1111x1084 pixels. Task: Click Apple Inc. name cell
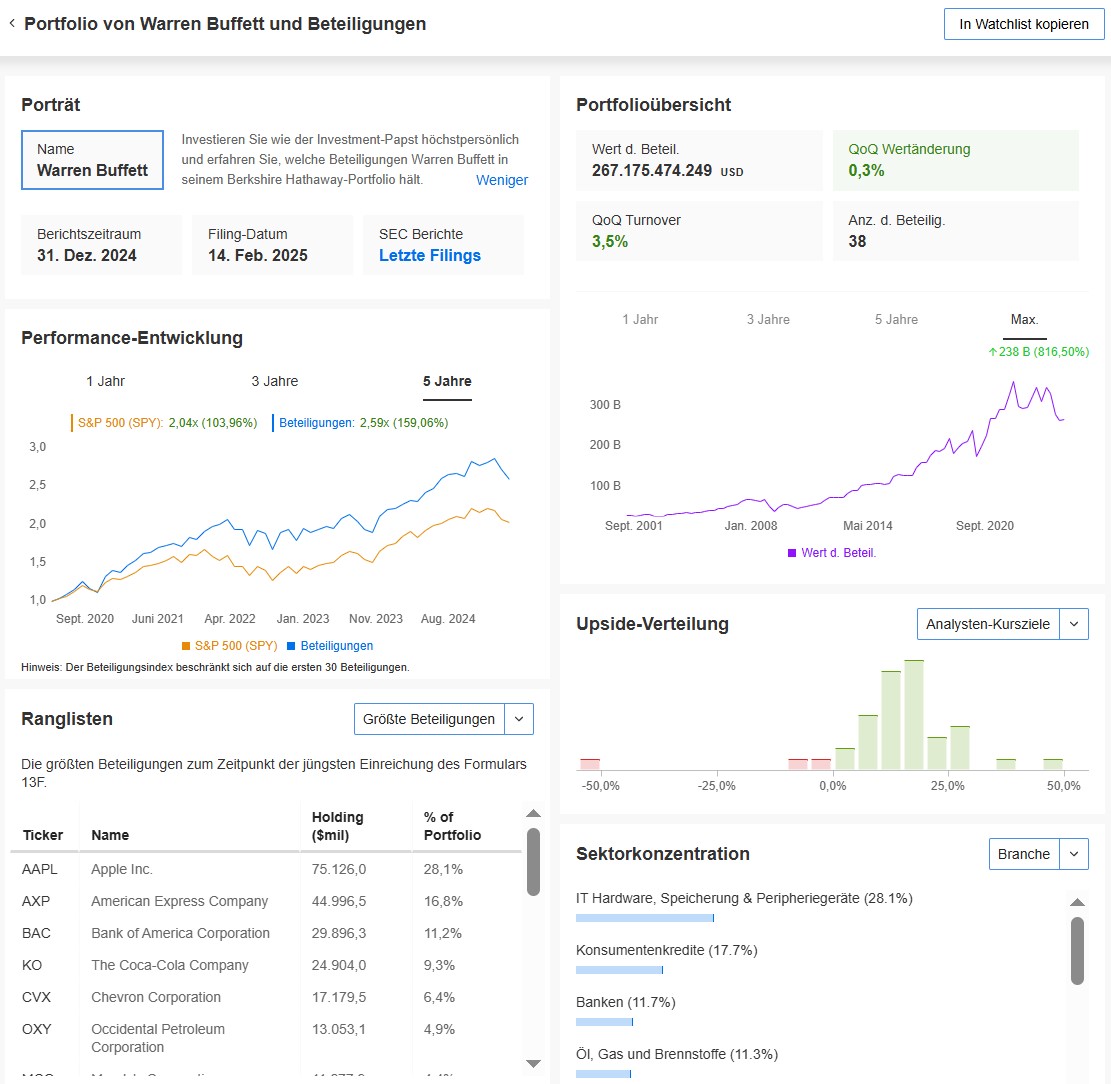pos(122,869)
